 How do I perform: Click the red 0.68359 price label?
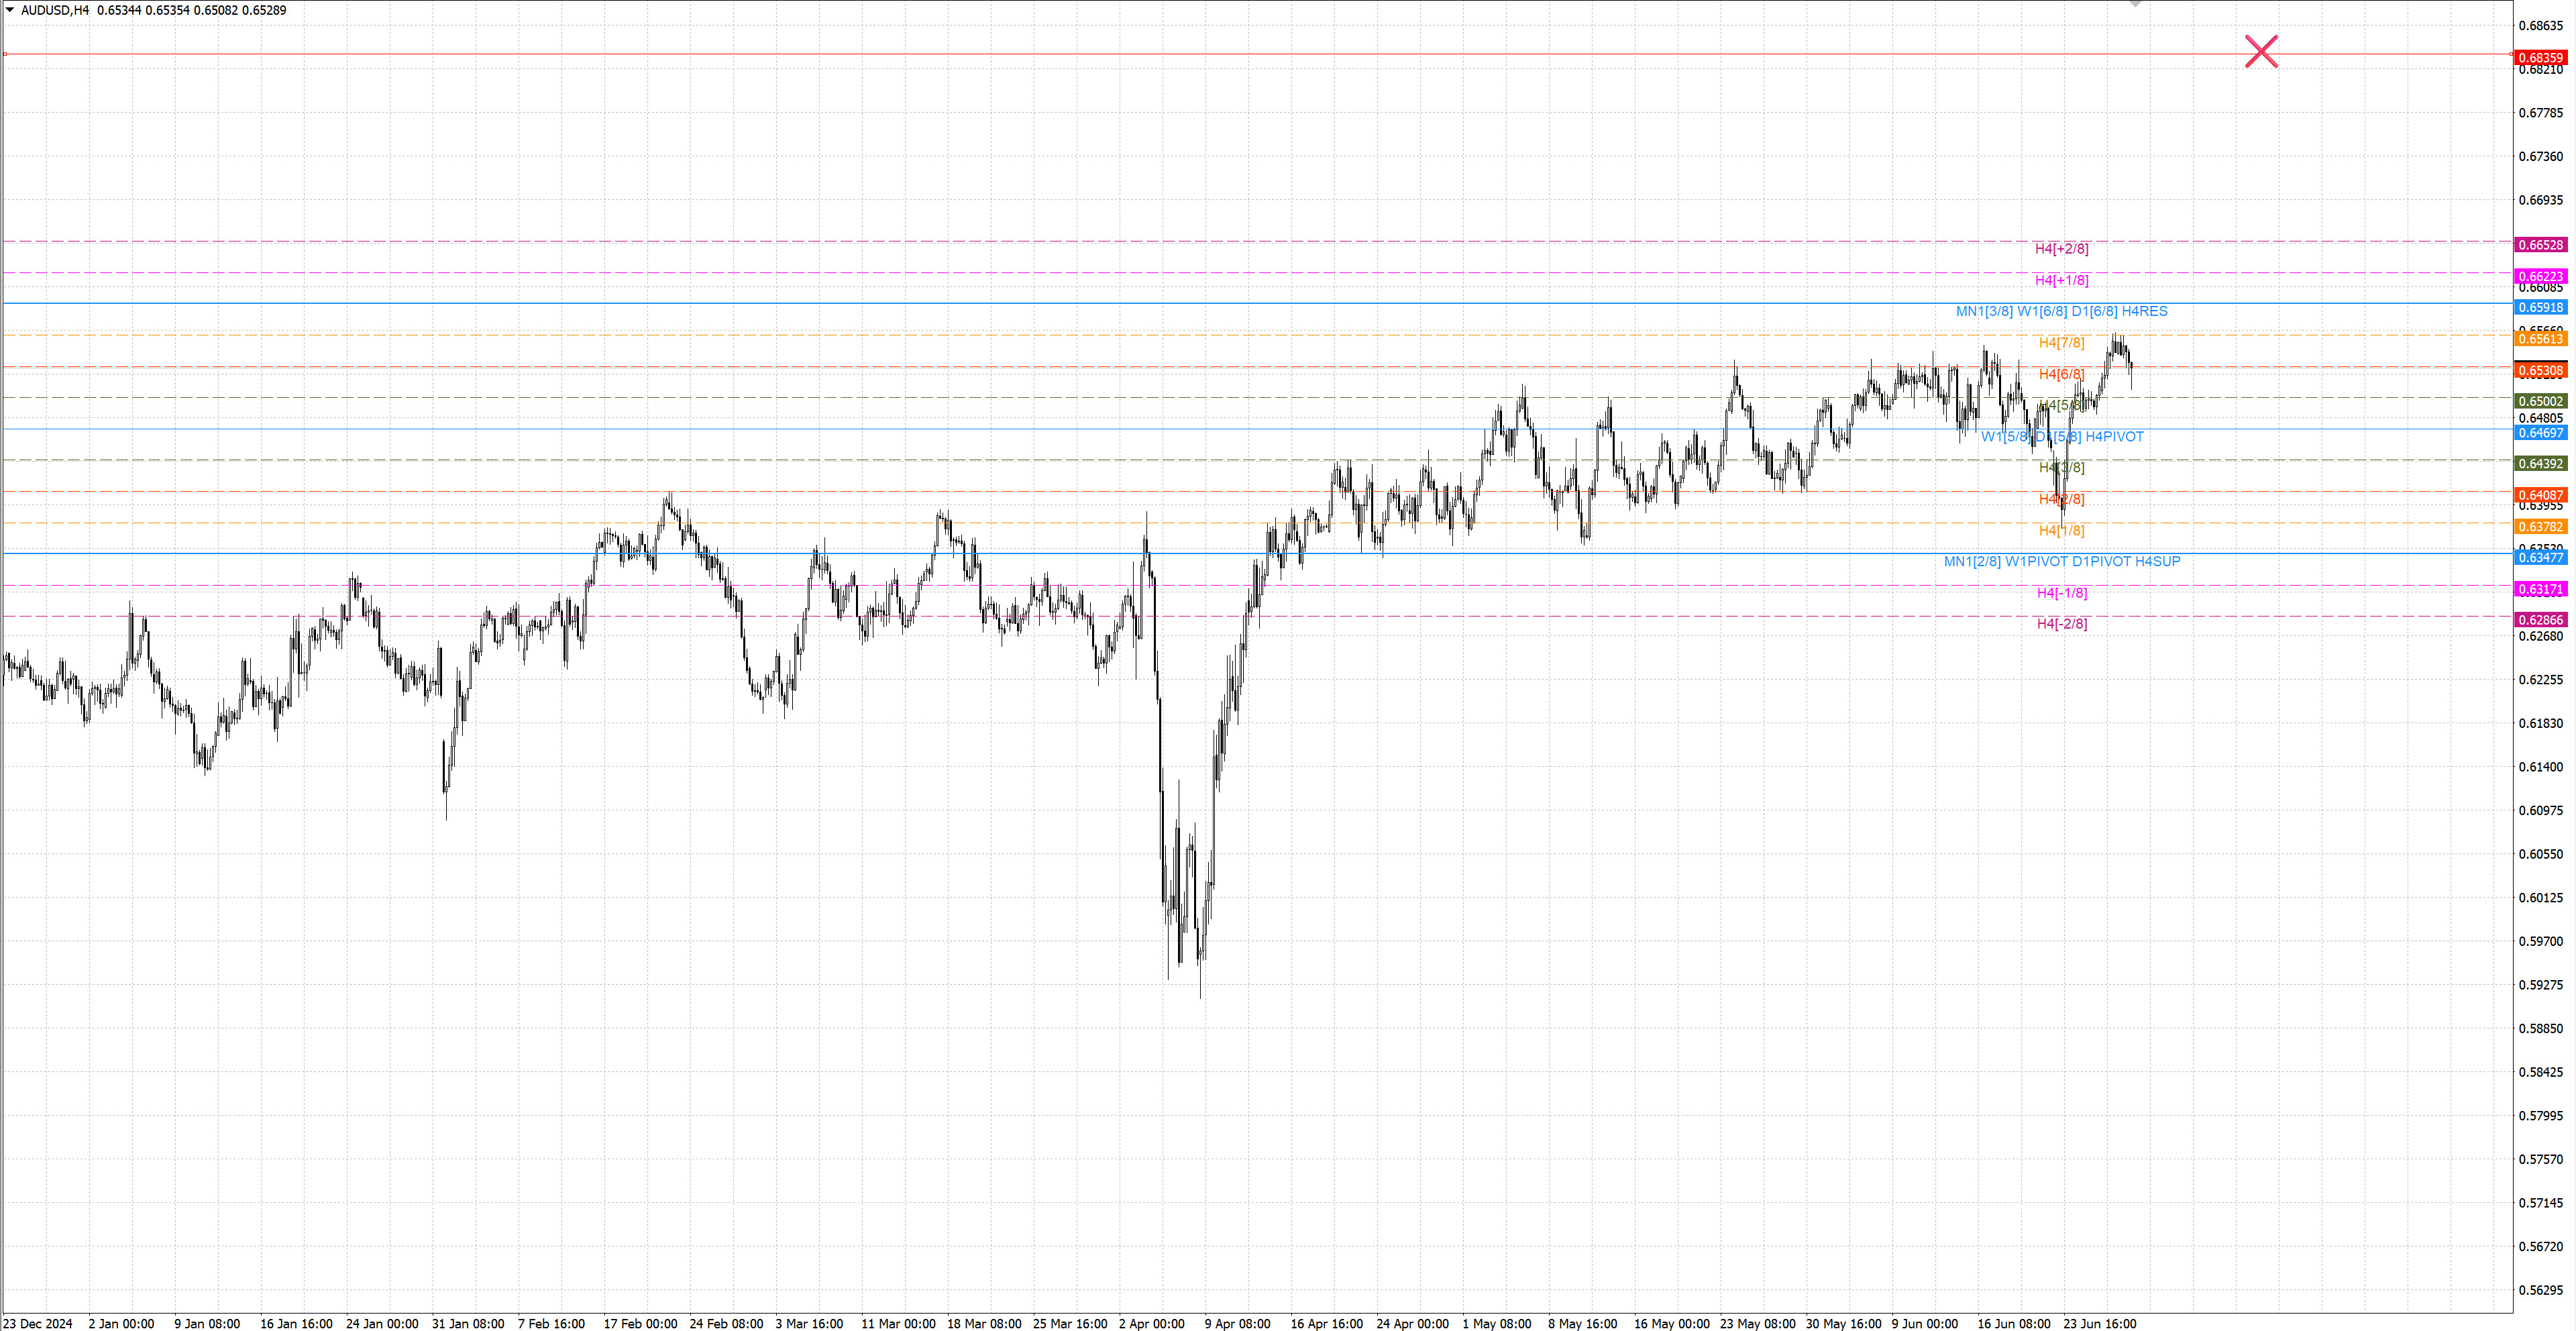2540,58
